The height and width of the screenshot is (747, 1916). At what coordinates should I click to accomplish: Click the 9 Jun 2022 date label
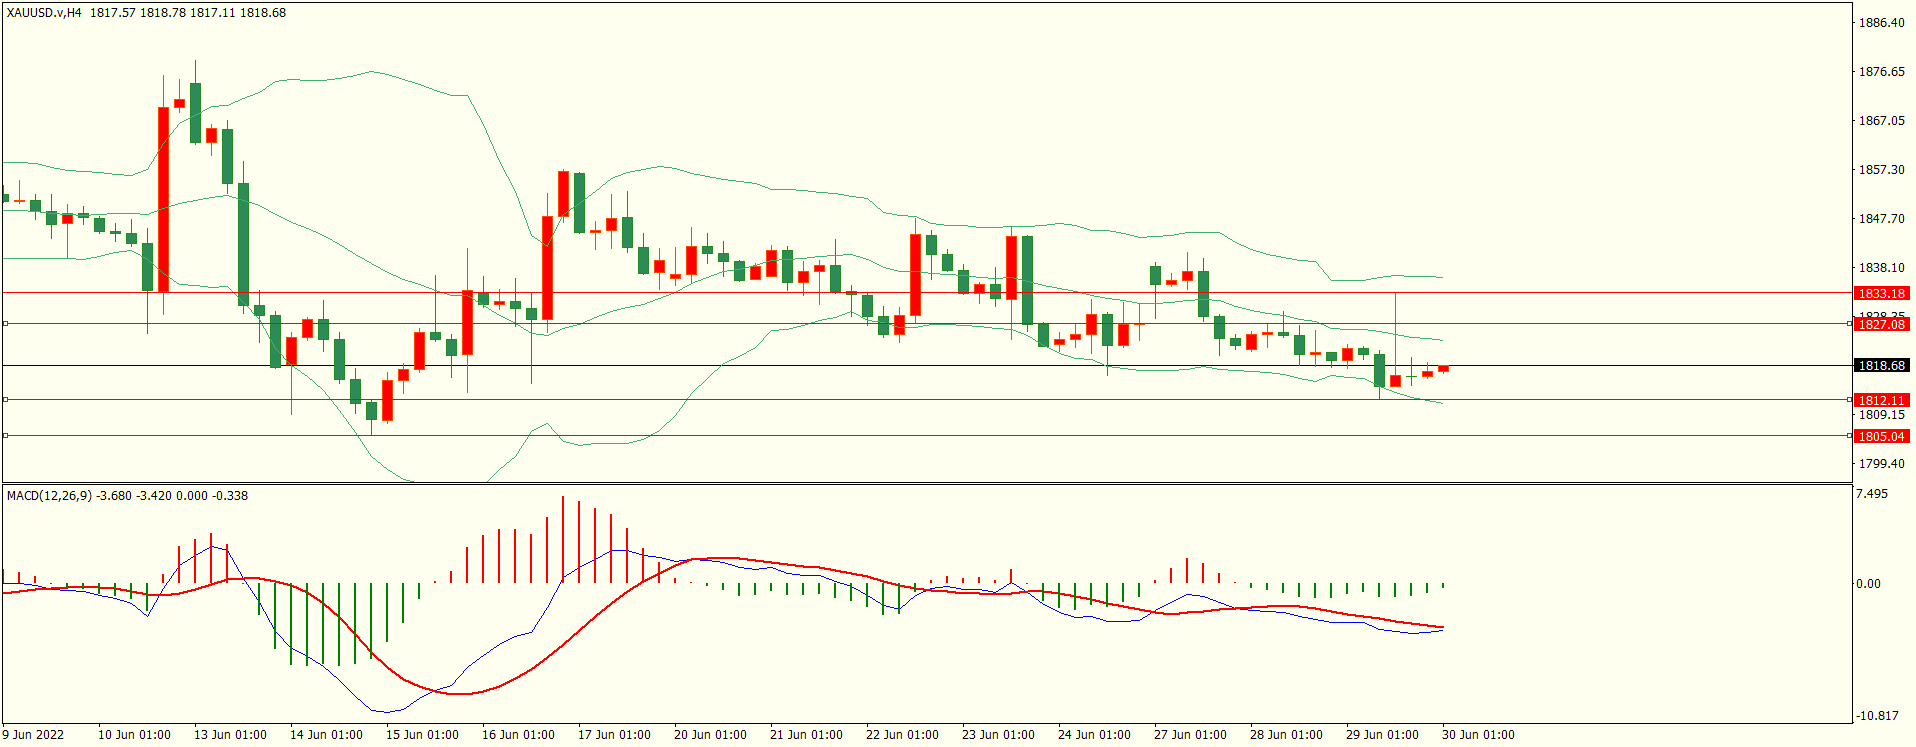34,735
